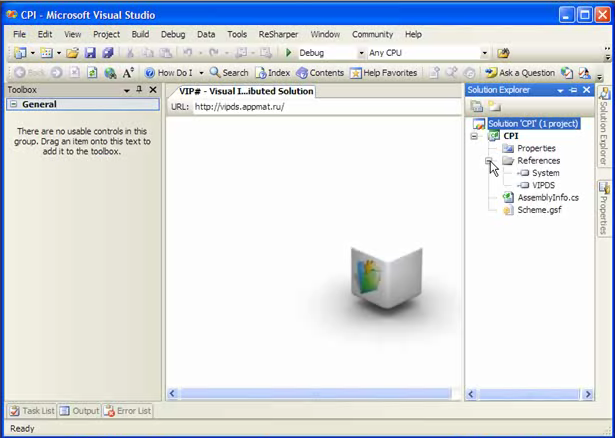Open the docked Properties side tab
615x438 pixels.
605,208
